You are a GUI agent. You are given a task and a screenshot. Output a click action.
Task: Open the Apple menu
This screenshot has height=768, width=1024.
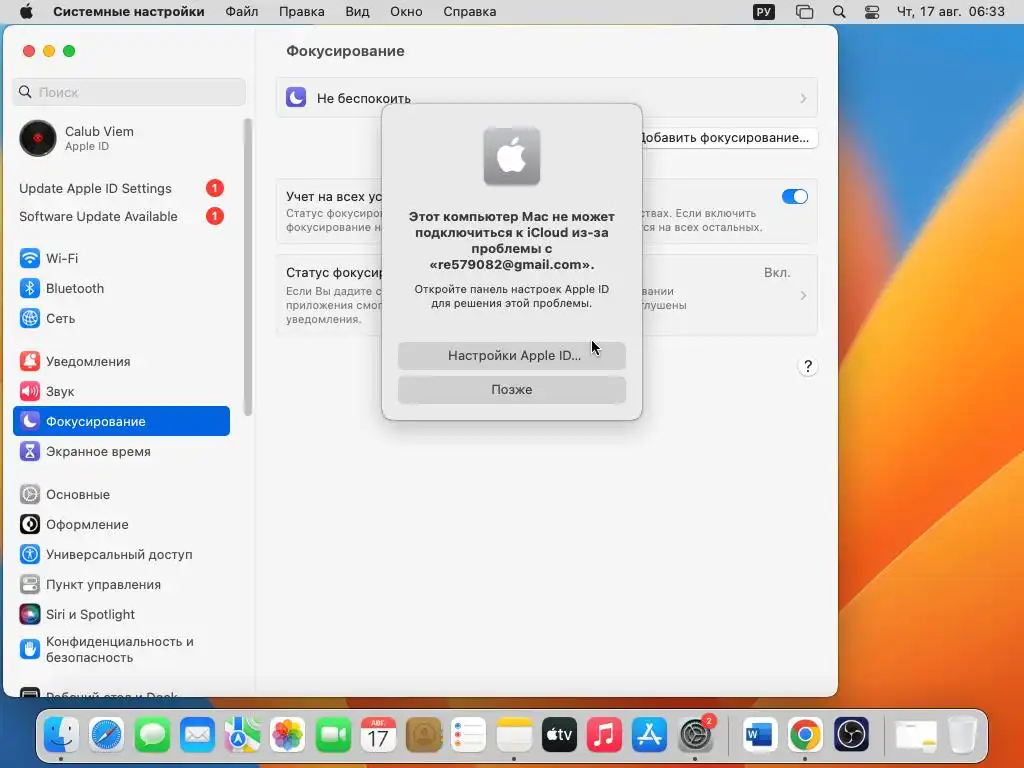pos(26,12)
